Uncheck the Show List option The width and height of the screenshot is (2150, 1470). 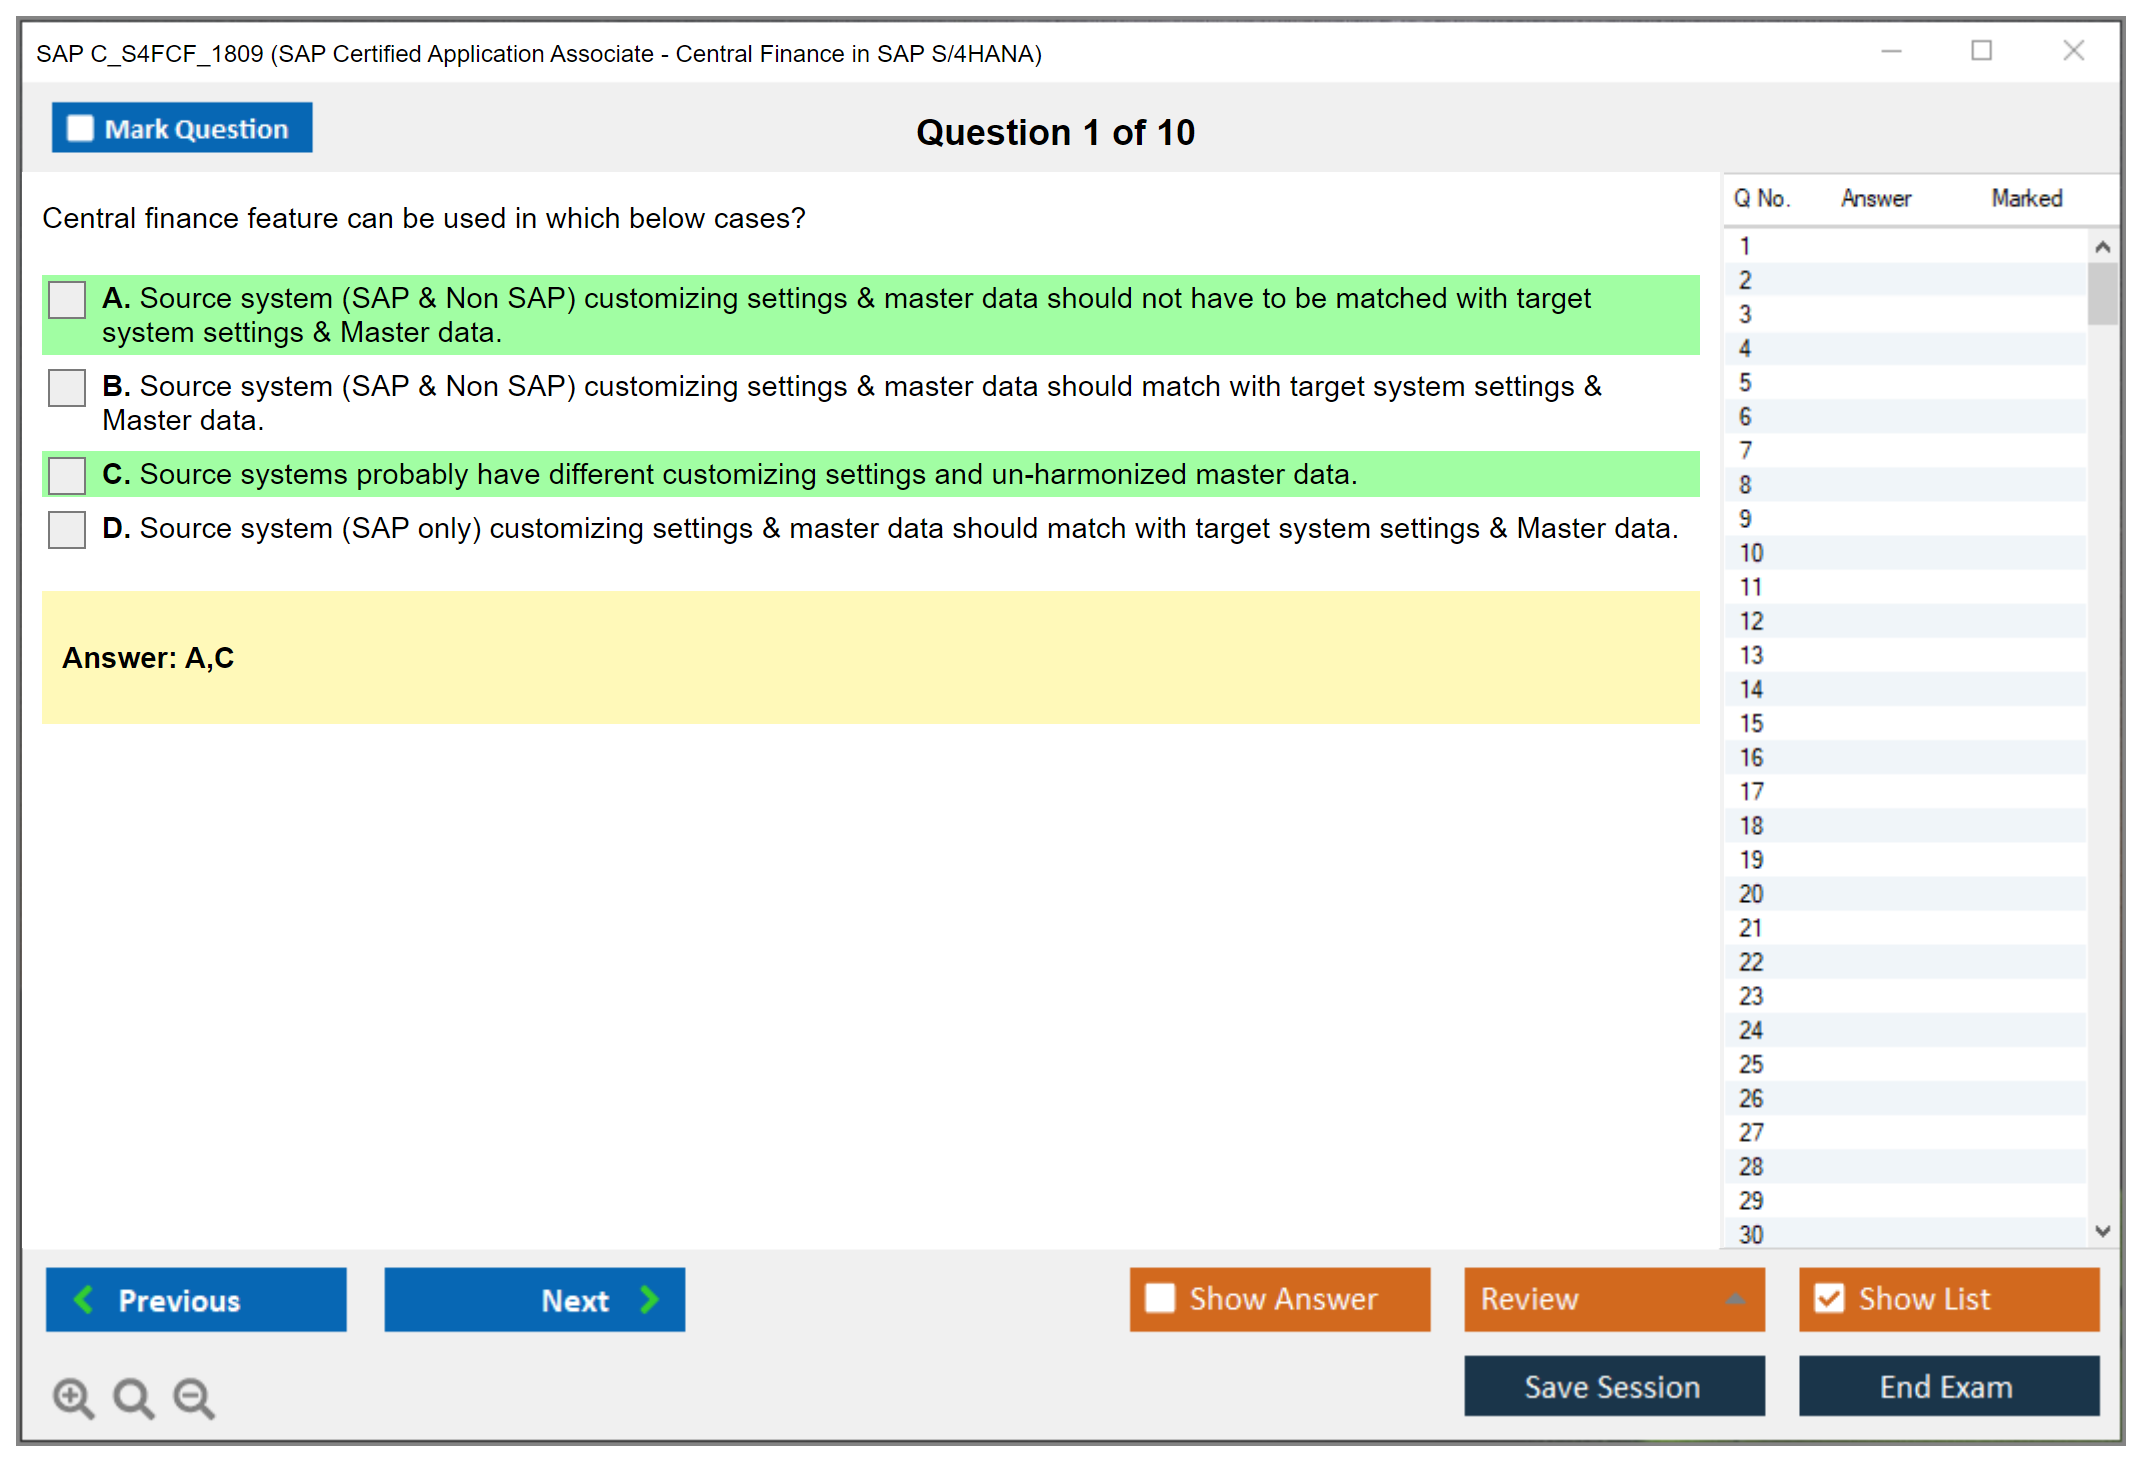tap(1829, 1298)
